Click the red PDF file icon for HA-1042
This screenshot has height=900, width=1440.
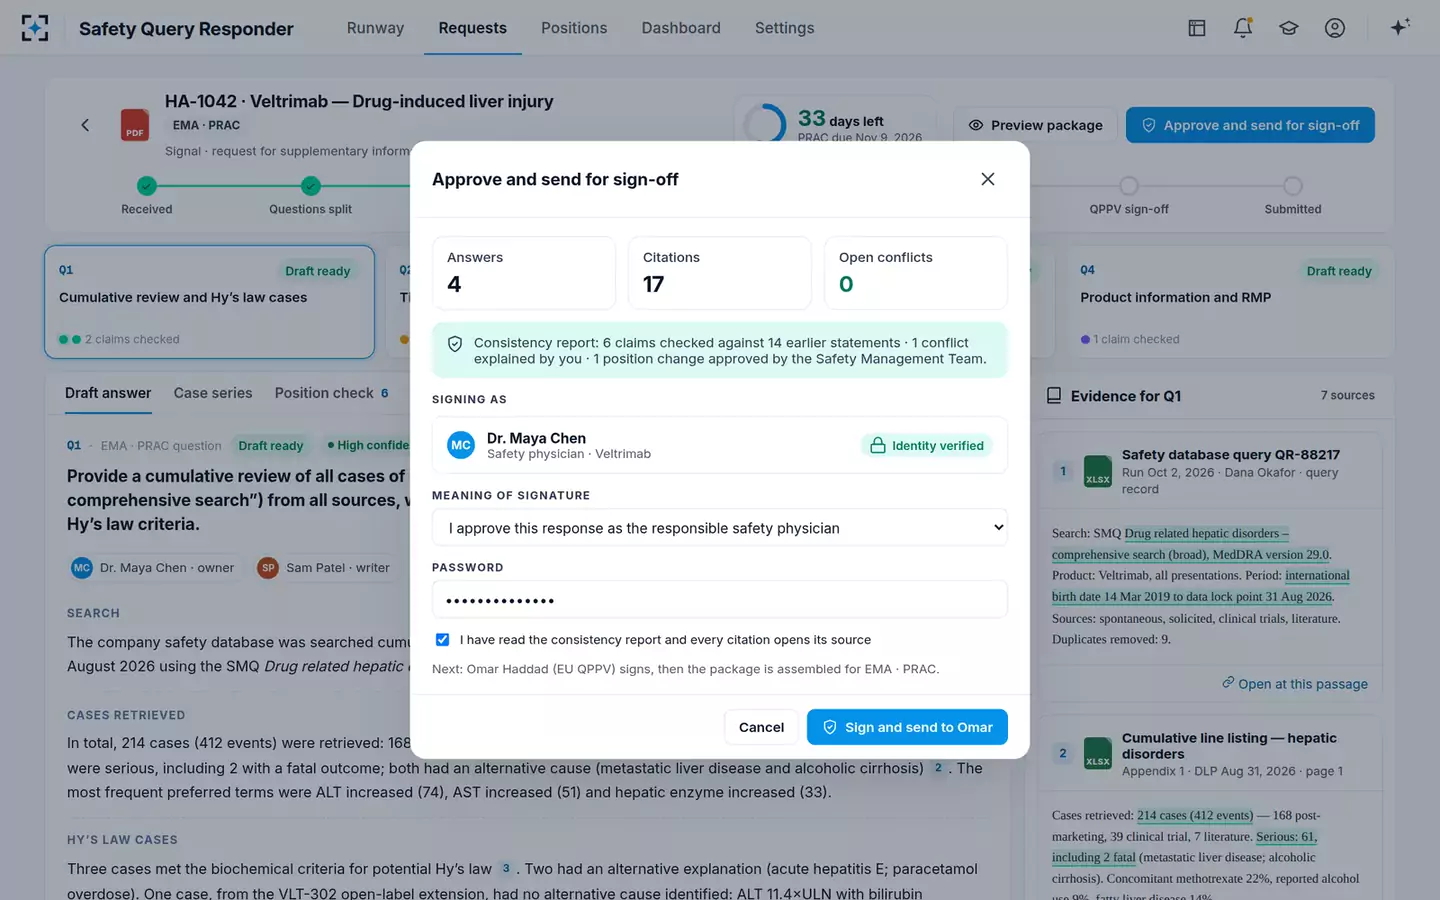[x=135, y=125]
